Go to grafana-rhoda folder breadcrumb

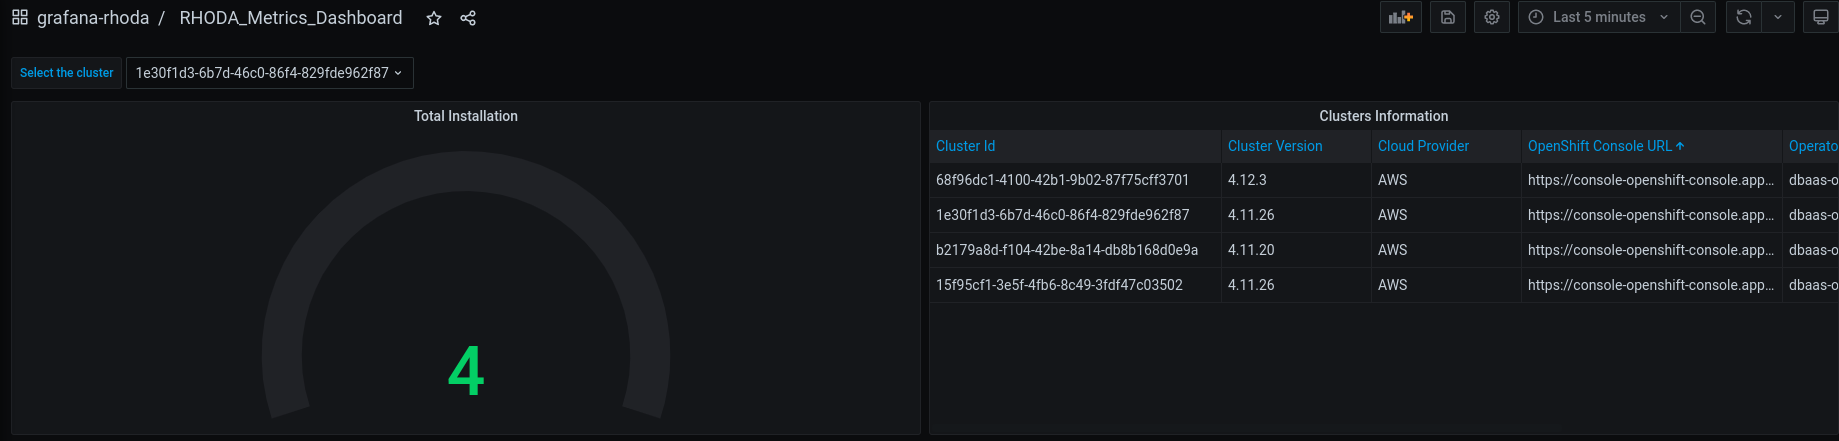(93, 18)
